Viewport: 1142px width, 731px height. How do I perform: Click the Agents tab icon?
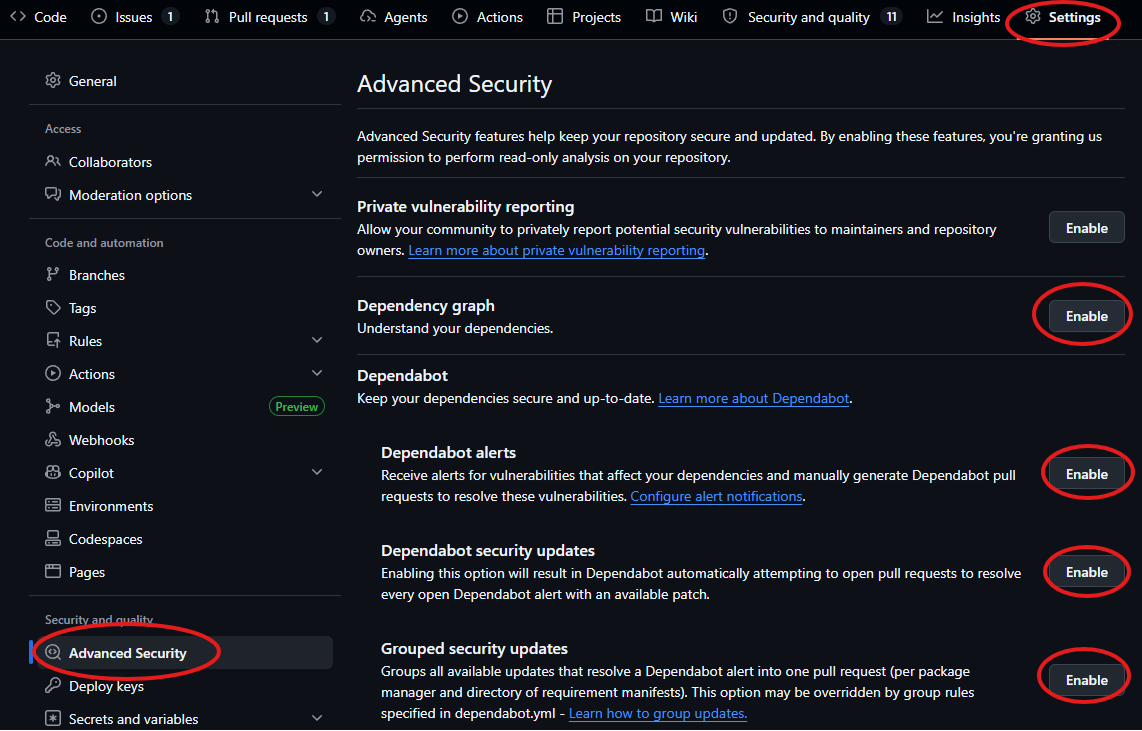[369, 16]
